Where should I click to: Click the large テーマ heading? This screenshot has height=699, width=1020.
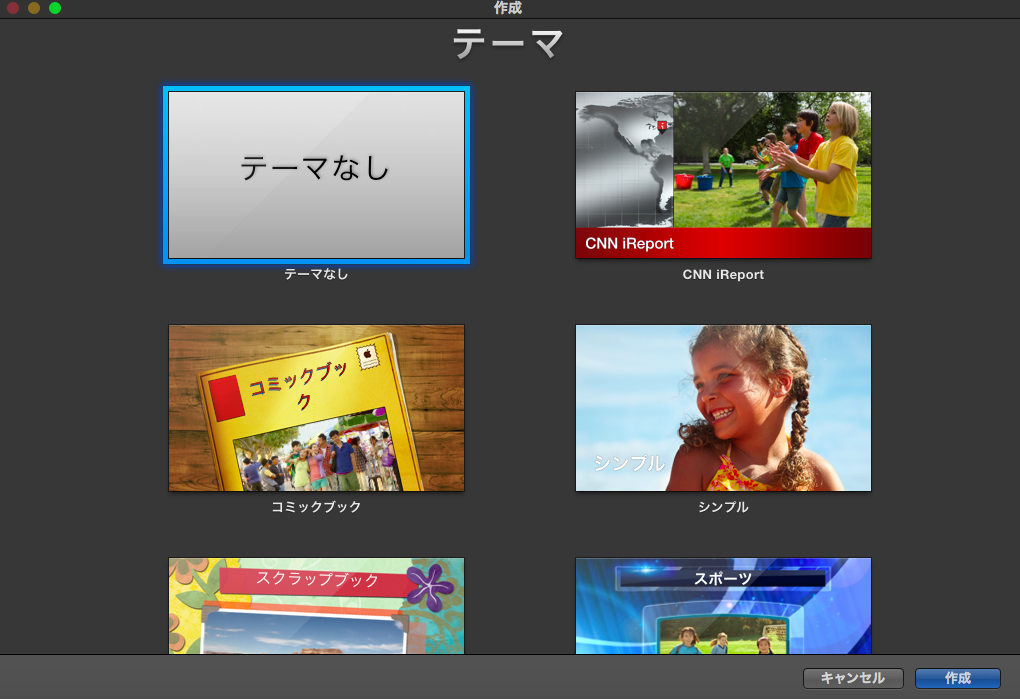509,44
